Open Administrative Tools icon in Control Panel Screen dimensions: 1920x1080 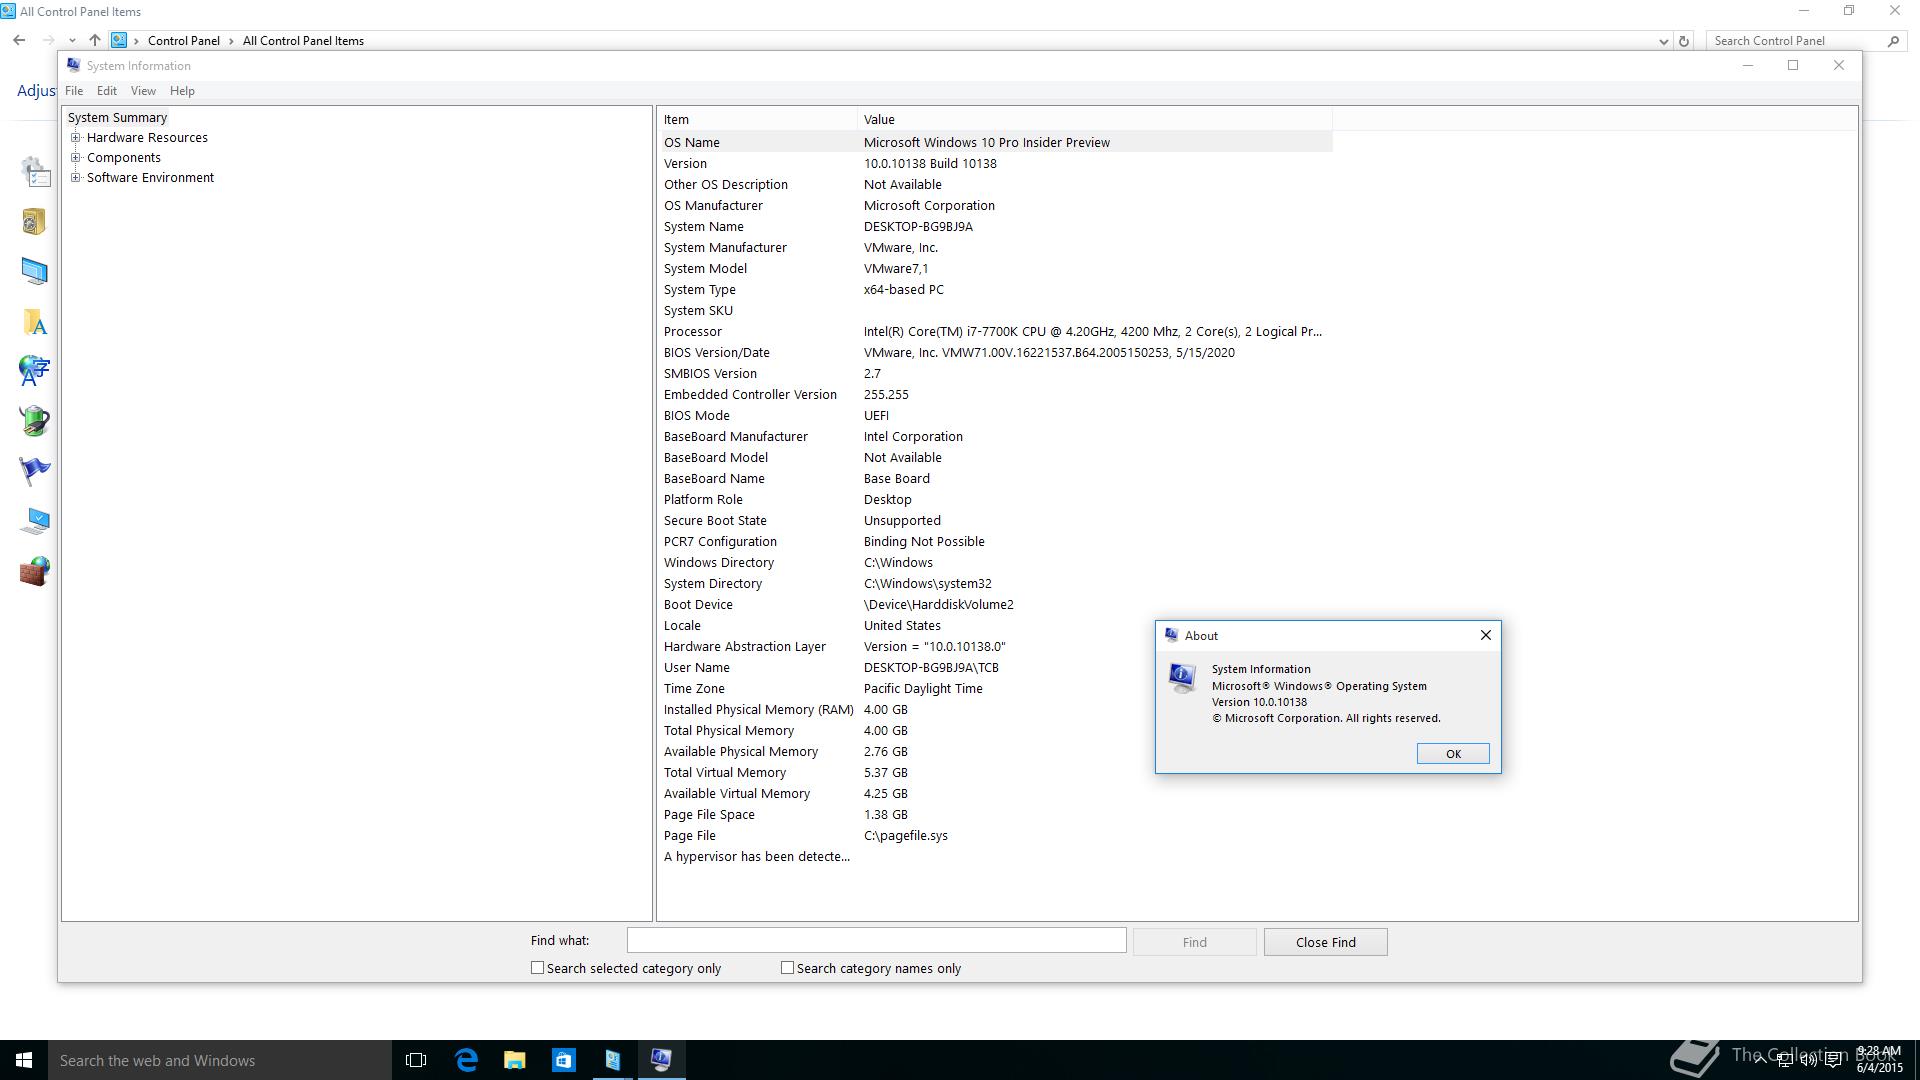(35, 172)
